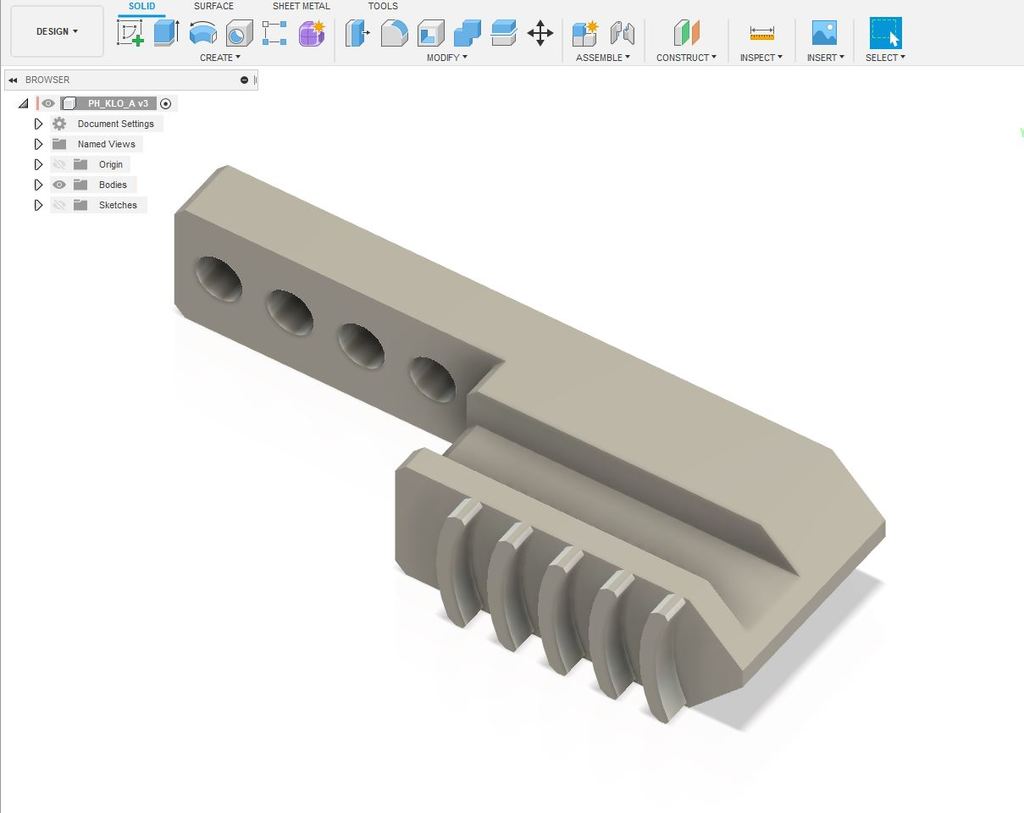
Task: Select the Joint tool under Assemble
Action: pos(622,34)
